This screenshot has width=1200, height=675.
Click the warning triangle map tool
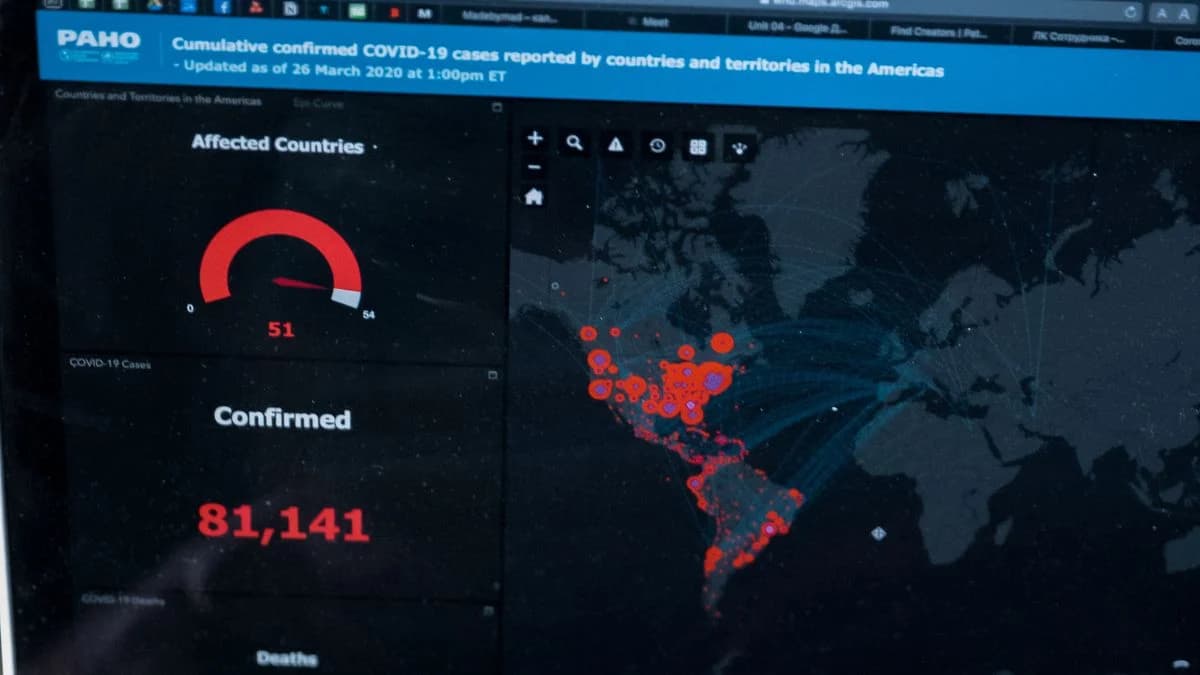(x=615, y=145)
